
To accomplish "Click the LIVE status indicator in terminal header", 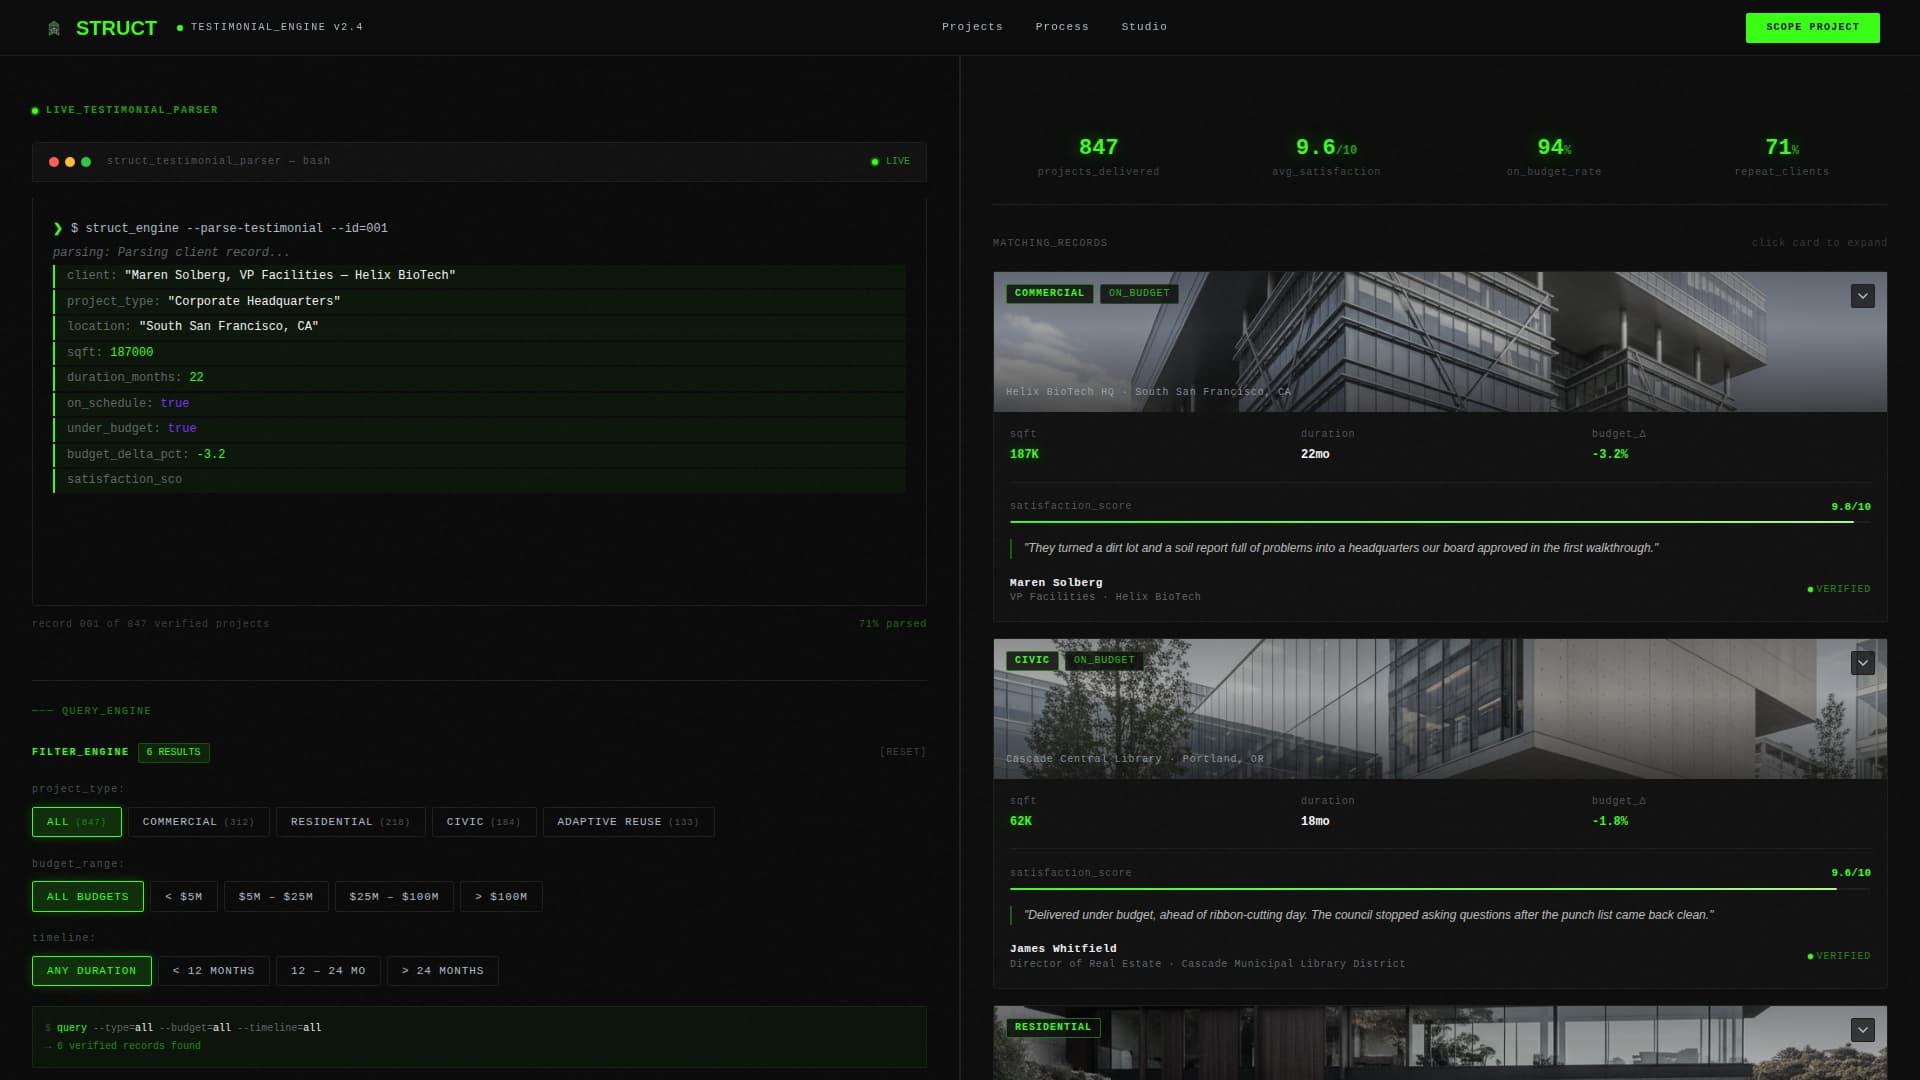I will pos(890,161).
